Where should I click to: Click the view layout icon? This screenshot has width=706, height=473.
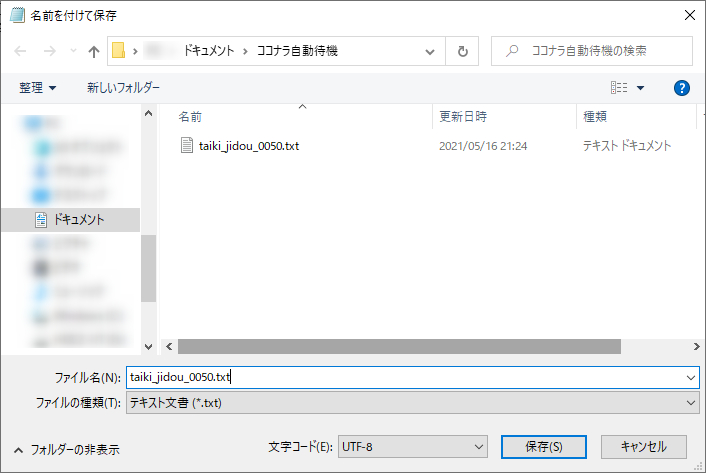point(619,87)
